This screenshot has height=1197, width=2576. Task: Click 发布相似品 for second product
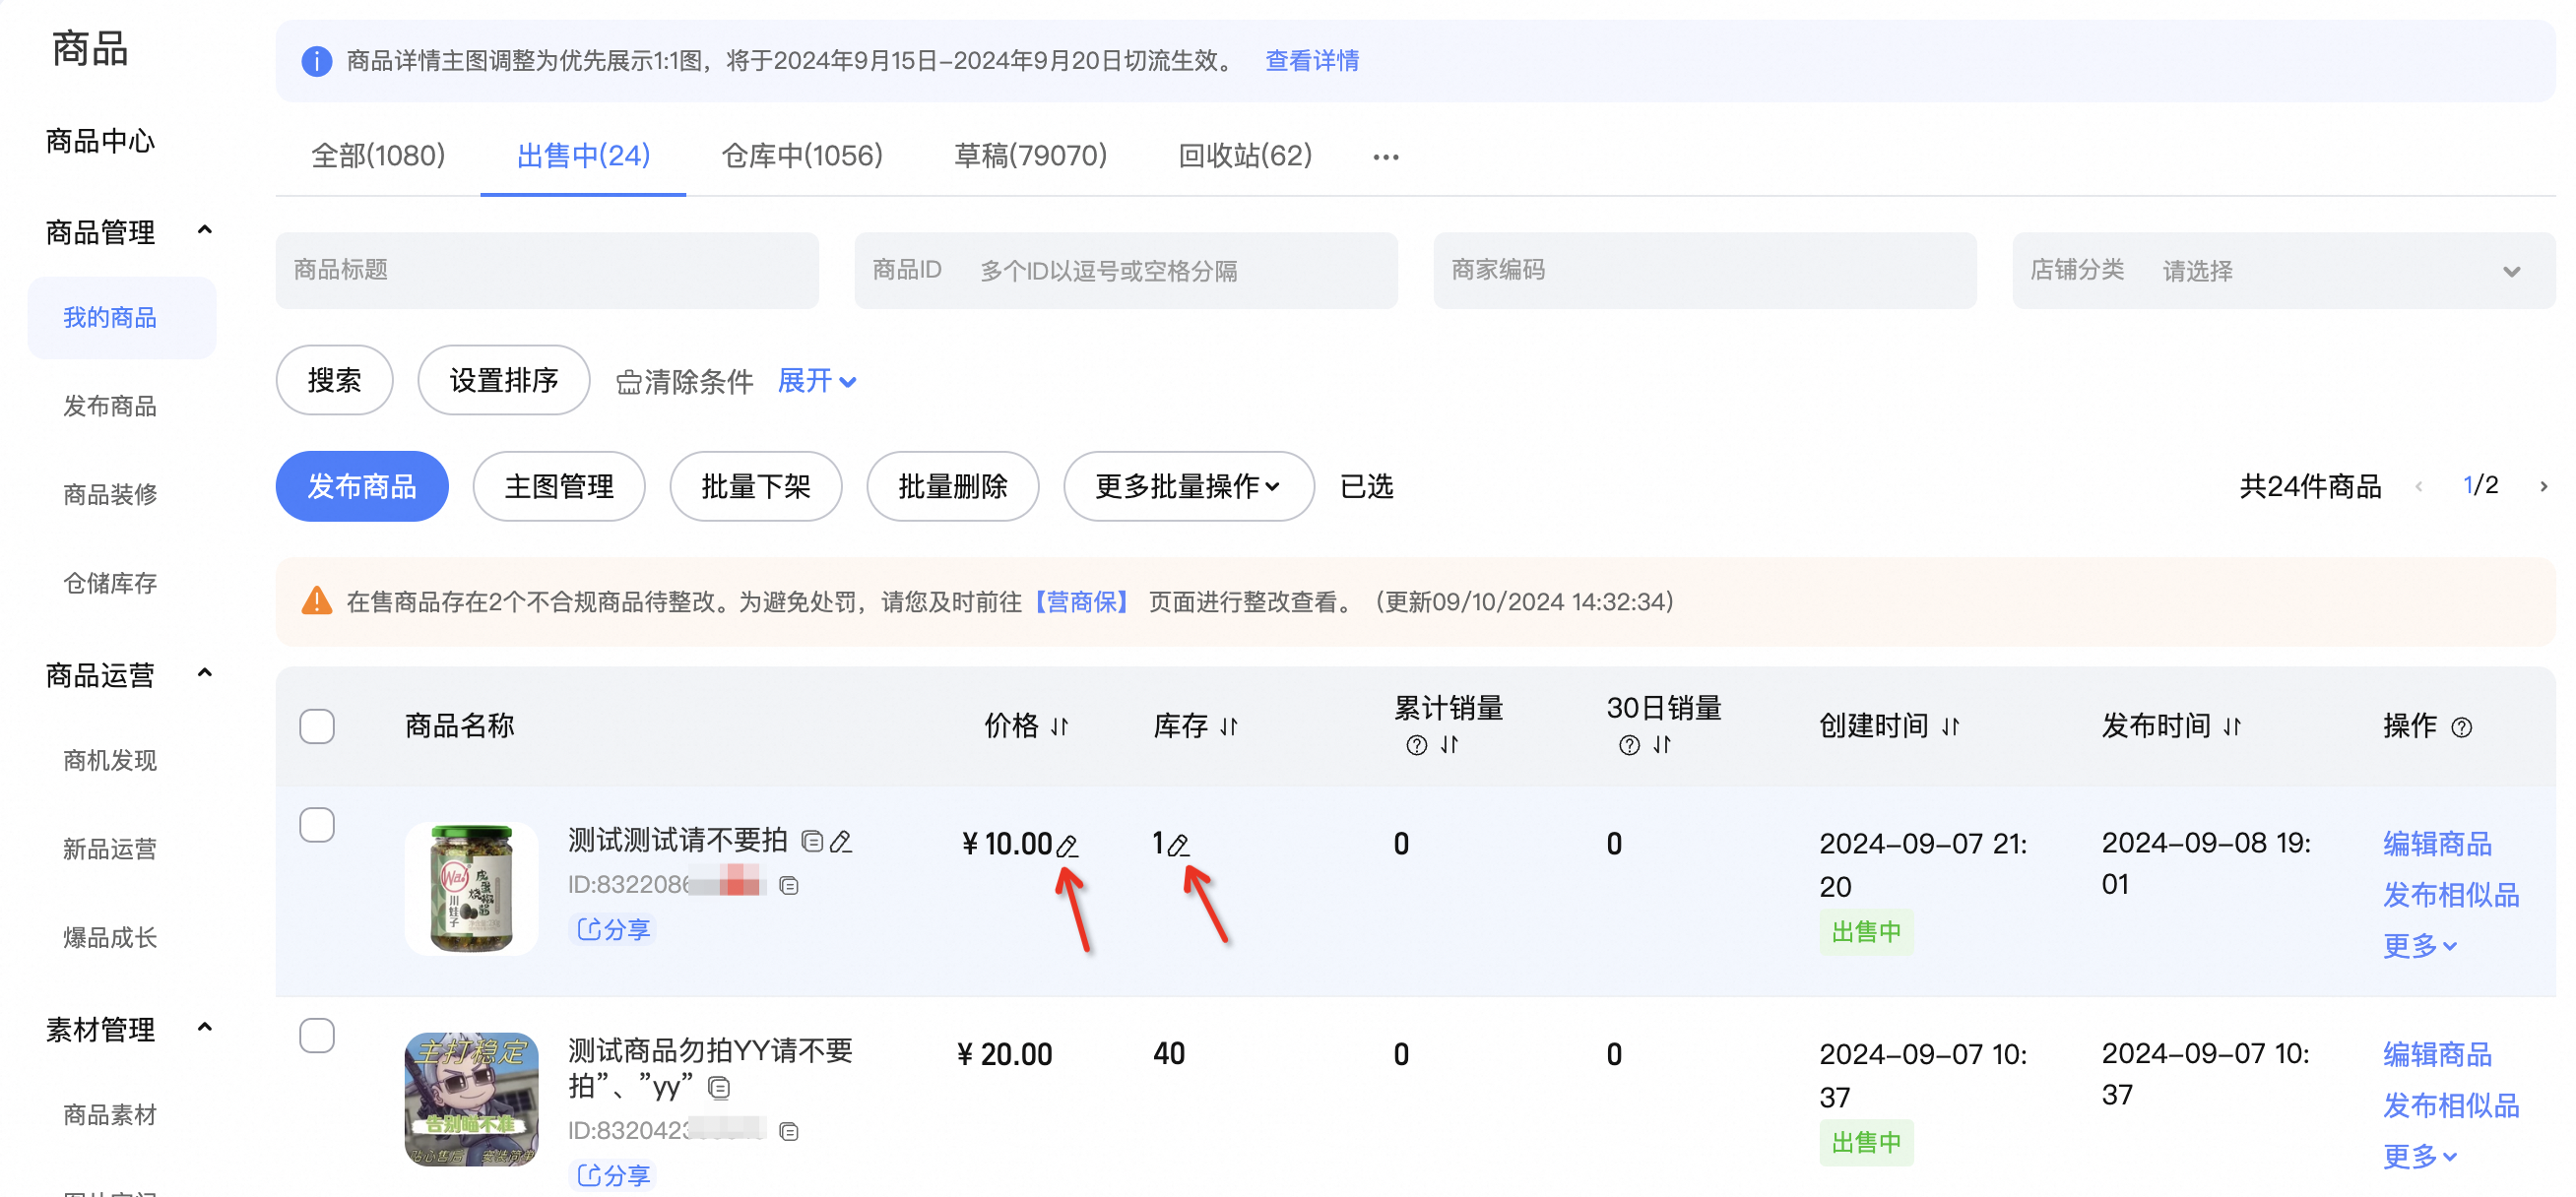(2451, 1106)
